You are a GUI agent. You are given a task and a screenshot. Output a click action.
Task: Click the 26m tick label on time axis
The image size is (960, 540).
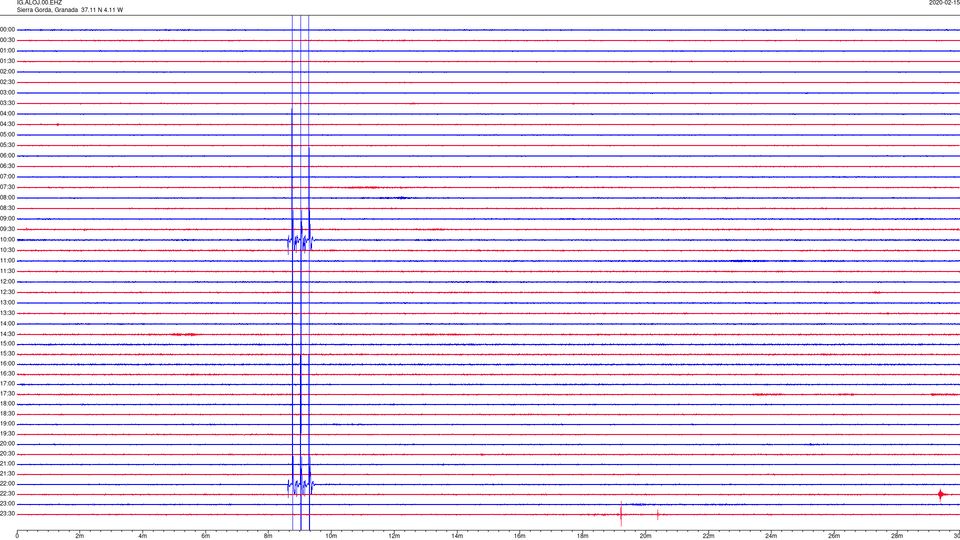click(x=834, y=536)
